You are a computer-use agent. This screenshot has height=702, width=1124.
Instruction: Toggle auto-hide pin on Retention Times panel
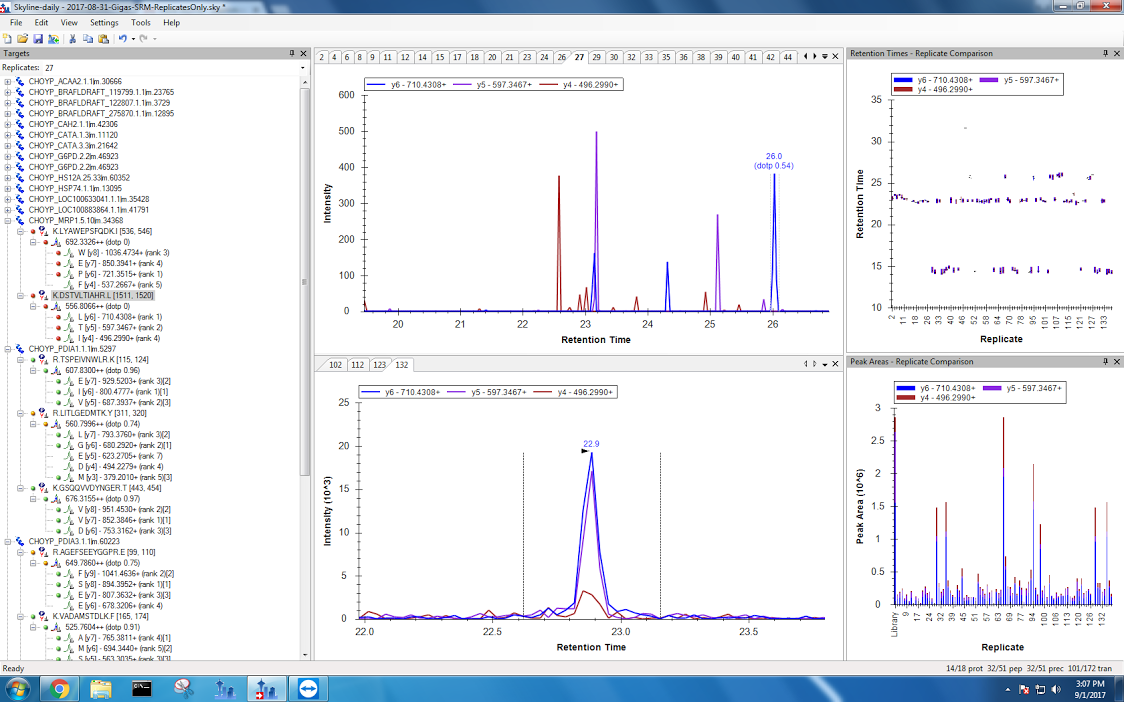coord(1103,53)
